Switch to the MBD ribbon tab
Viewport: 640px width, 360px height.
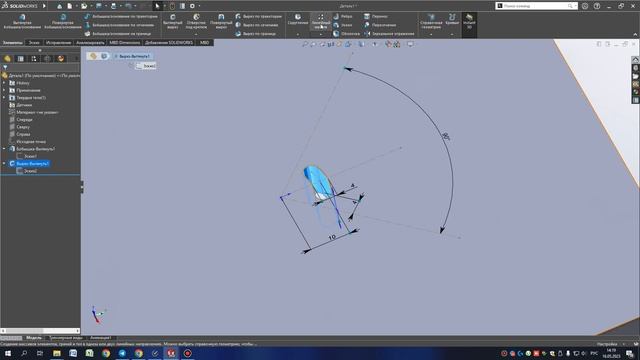point(204,42)
